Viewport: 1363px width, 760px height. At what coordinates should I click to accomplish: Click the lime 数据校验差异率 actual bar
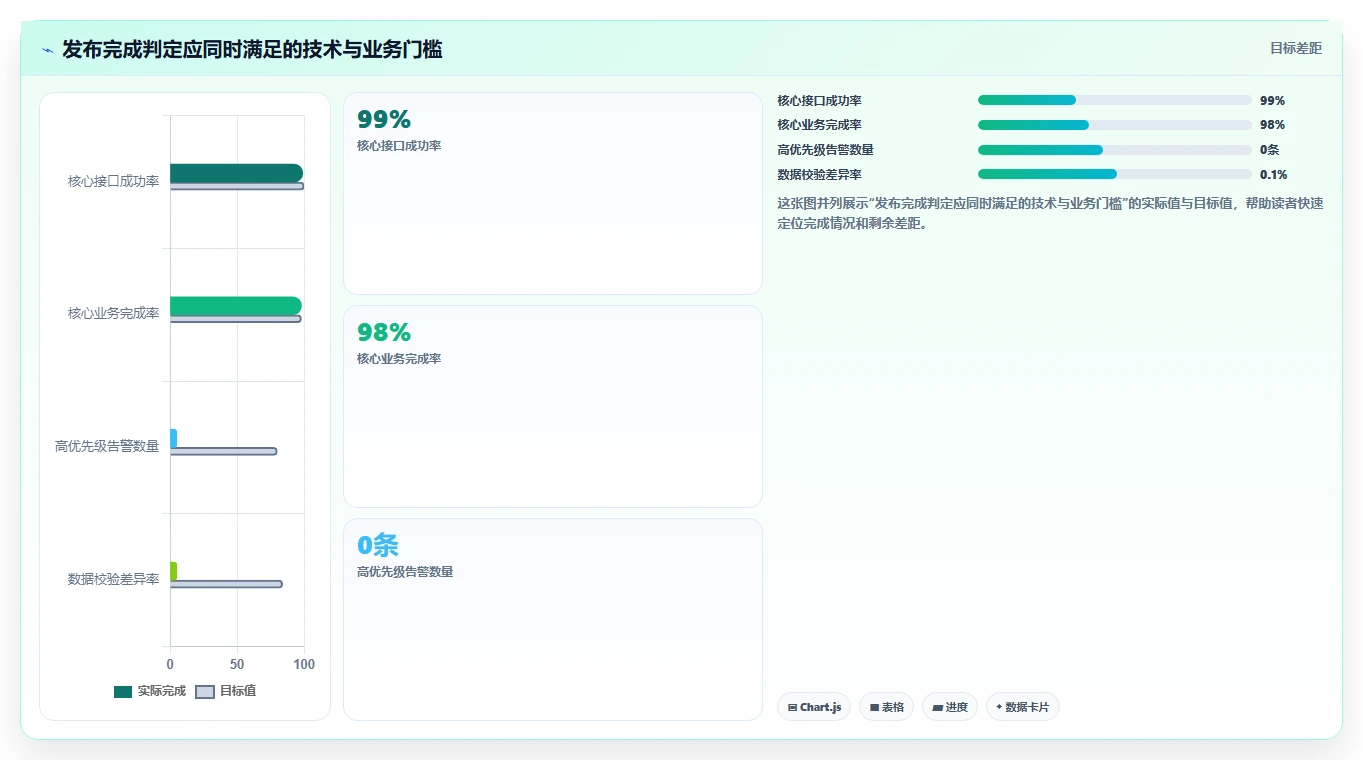173,571
